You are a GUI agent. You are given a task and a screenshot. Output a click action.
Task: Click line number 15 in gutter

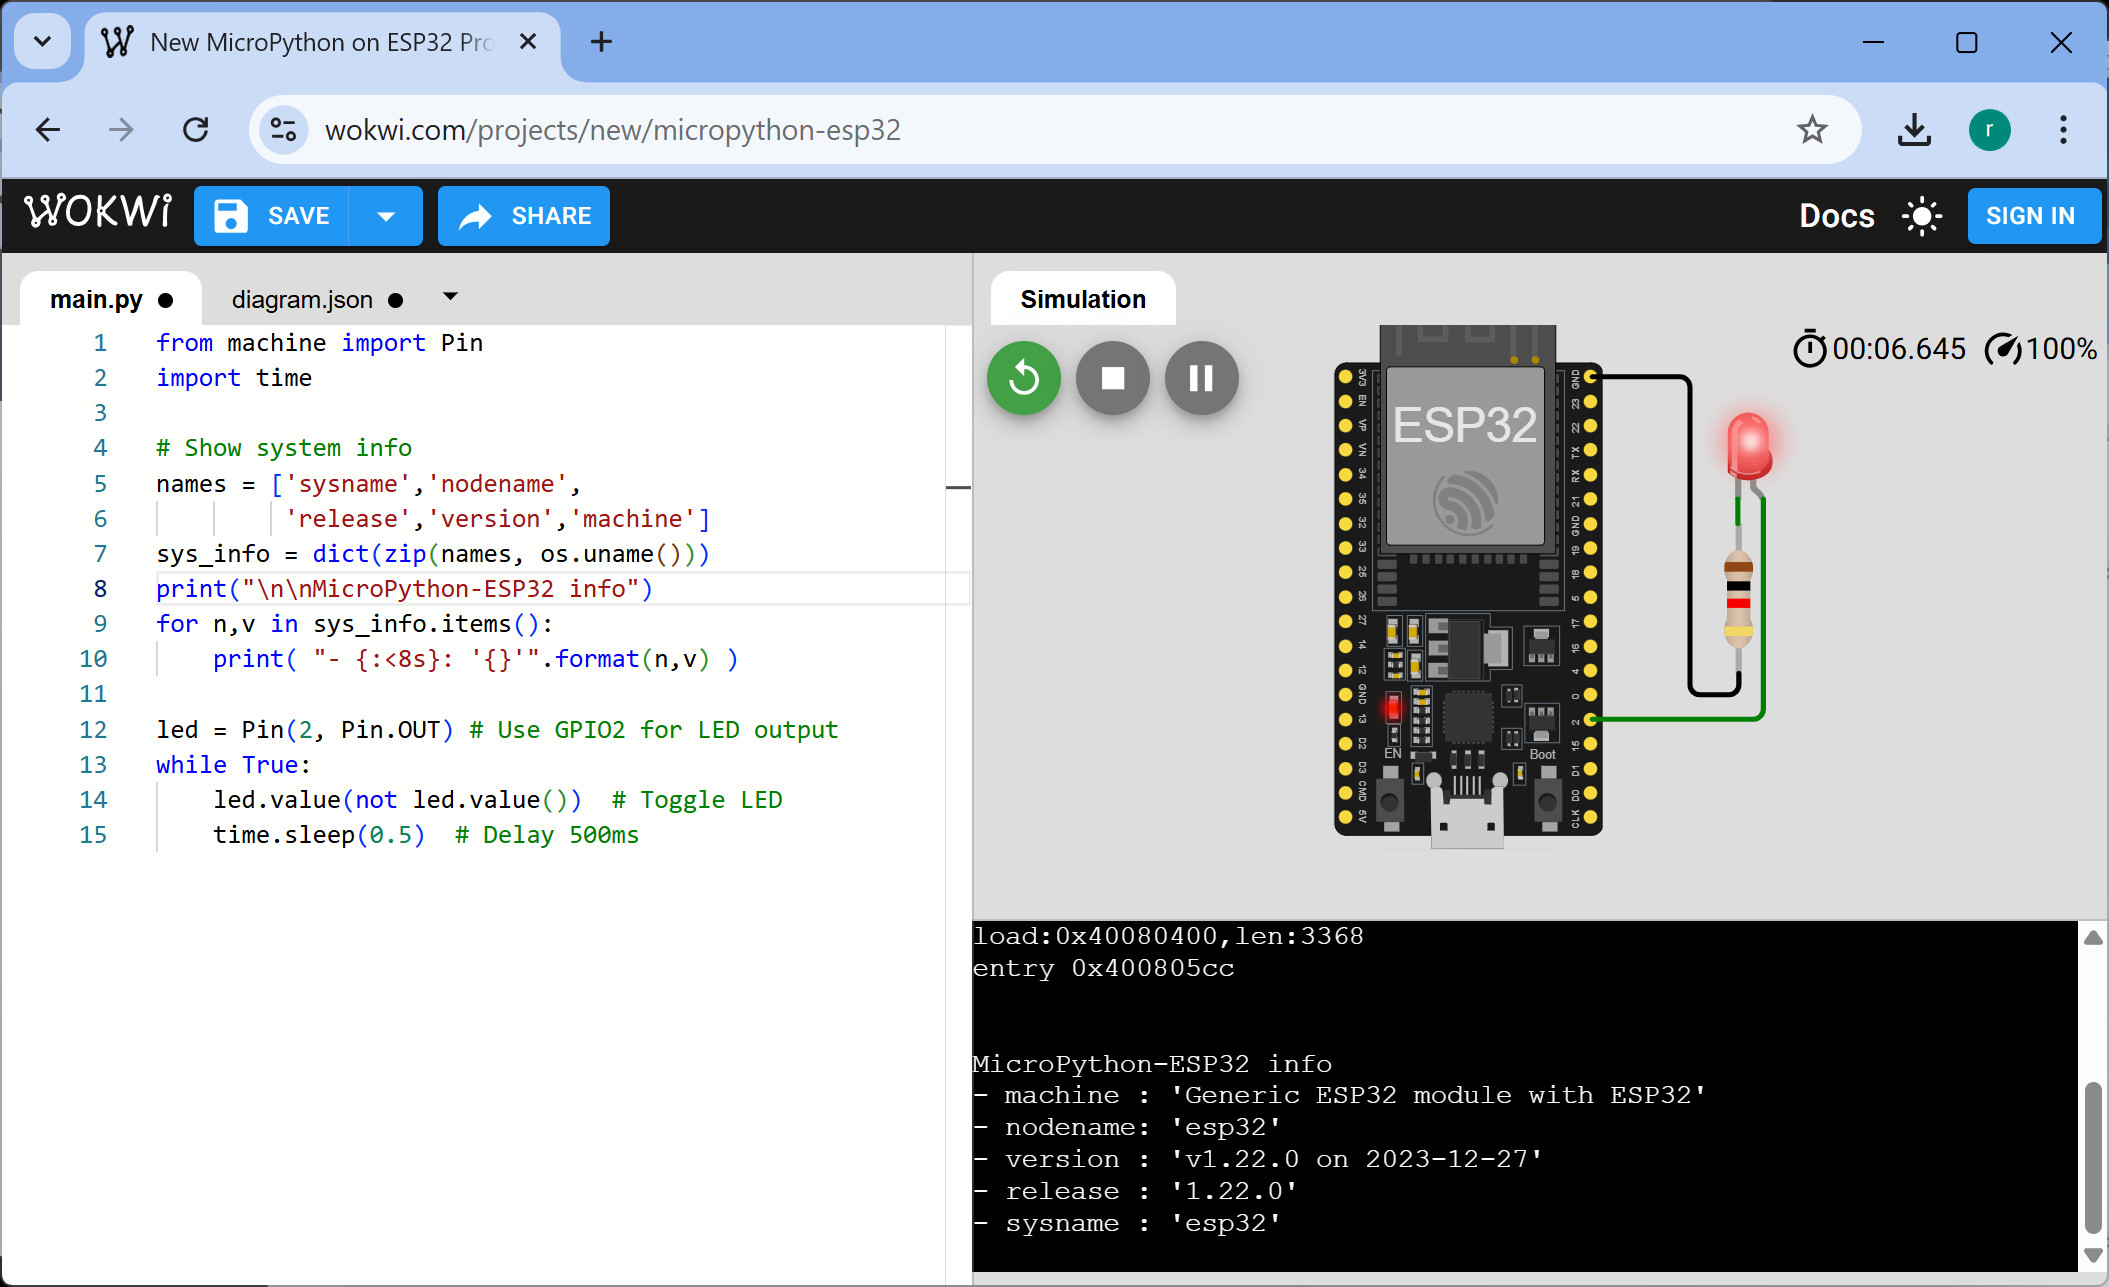click(93, 835)
